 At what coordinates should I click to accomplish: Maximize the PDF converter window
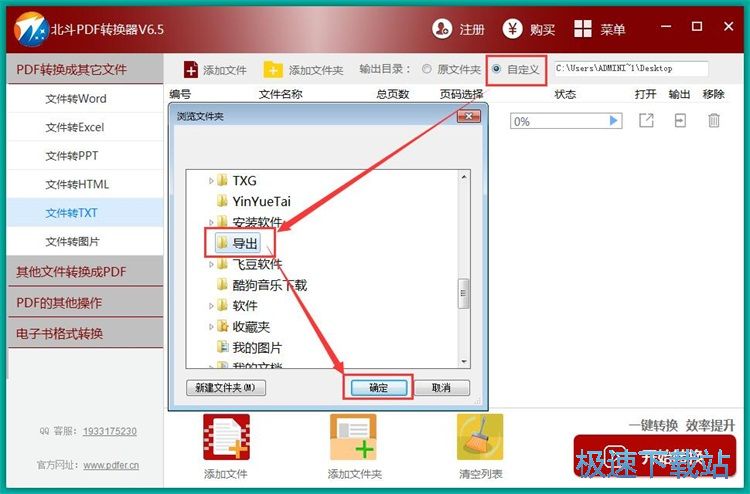[697, 26]
